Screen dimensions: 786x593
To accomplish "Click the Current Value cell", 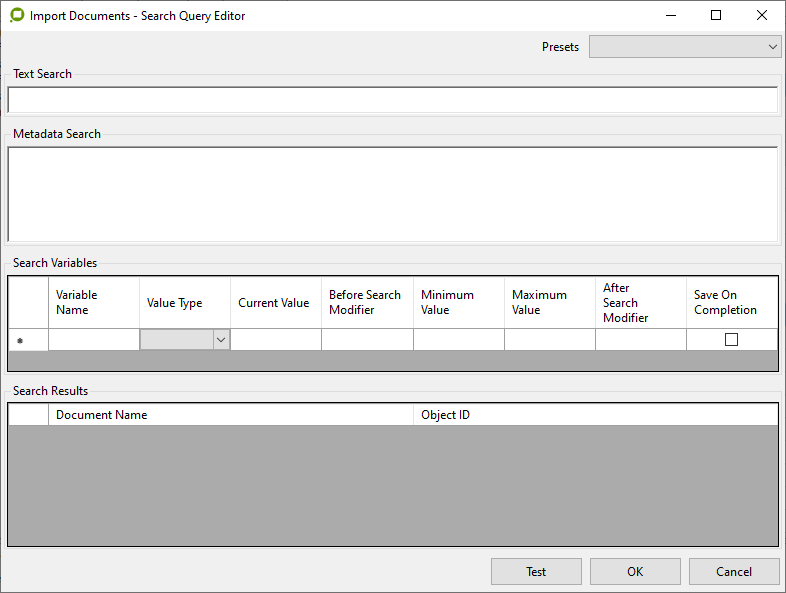I will [275, 340].
